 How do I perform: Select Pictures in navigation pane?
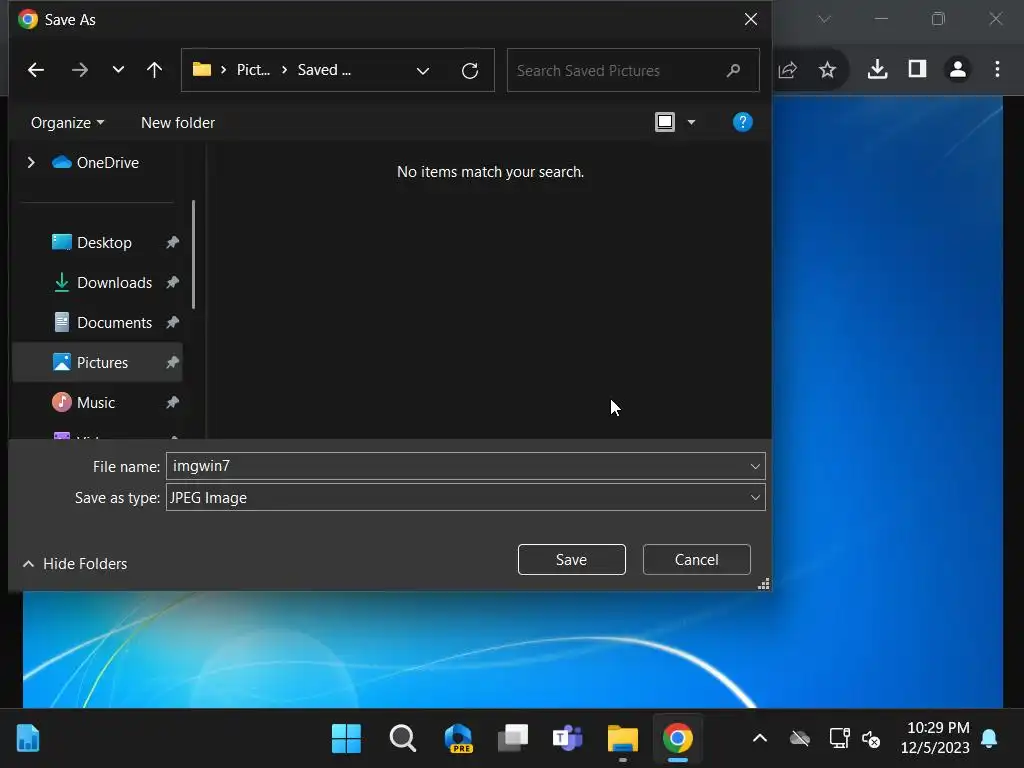tap(97, 362)
